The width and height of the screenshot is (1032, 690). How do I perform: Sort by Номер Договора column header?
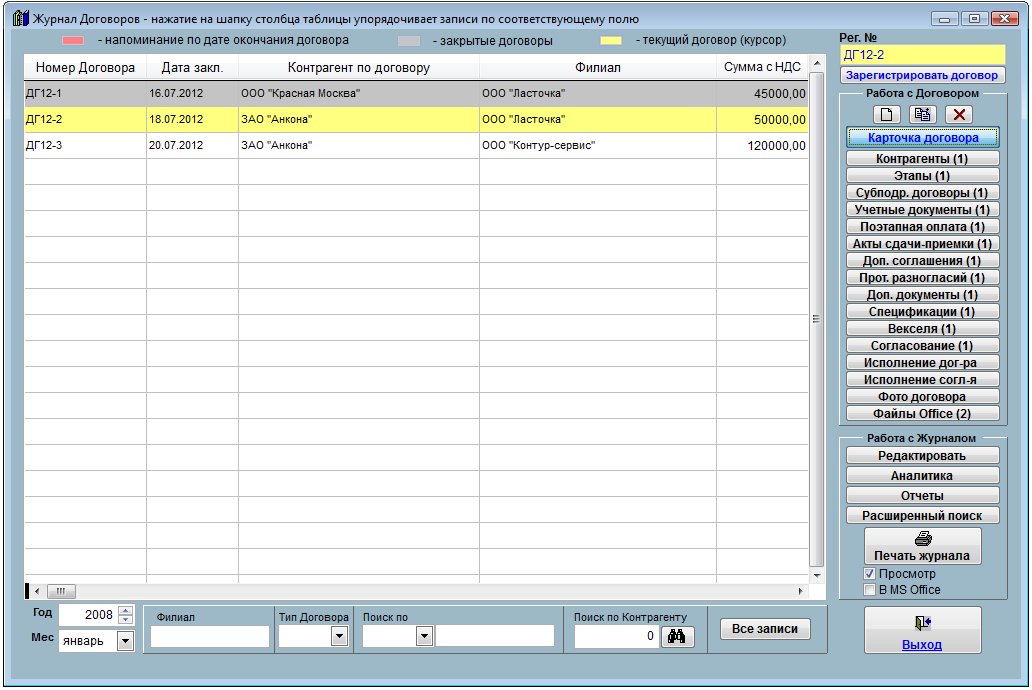(x=84, y=68)
